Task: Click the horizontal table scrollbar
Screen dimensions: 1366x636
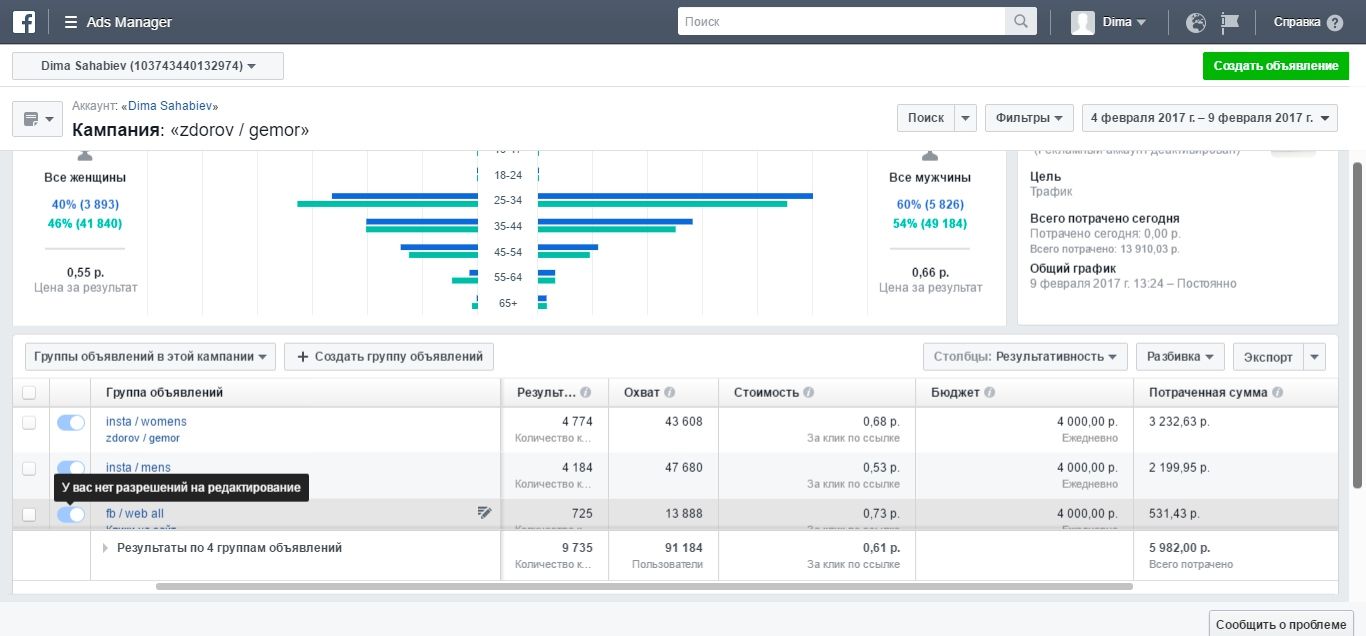Action: point(644,586)
